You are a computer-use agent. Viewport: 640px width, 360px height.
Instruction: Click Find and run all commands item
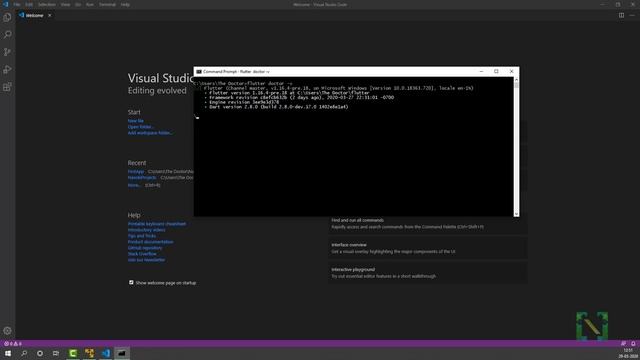click(x=427, y=224)
